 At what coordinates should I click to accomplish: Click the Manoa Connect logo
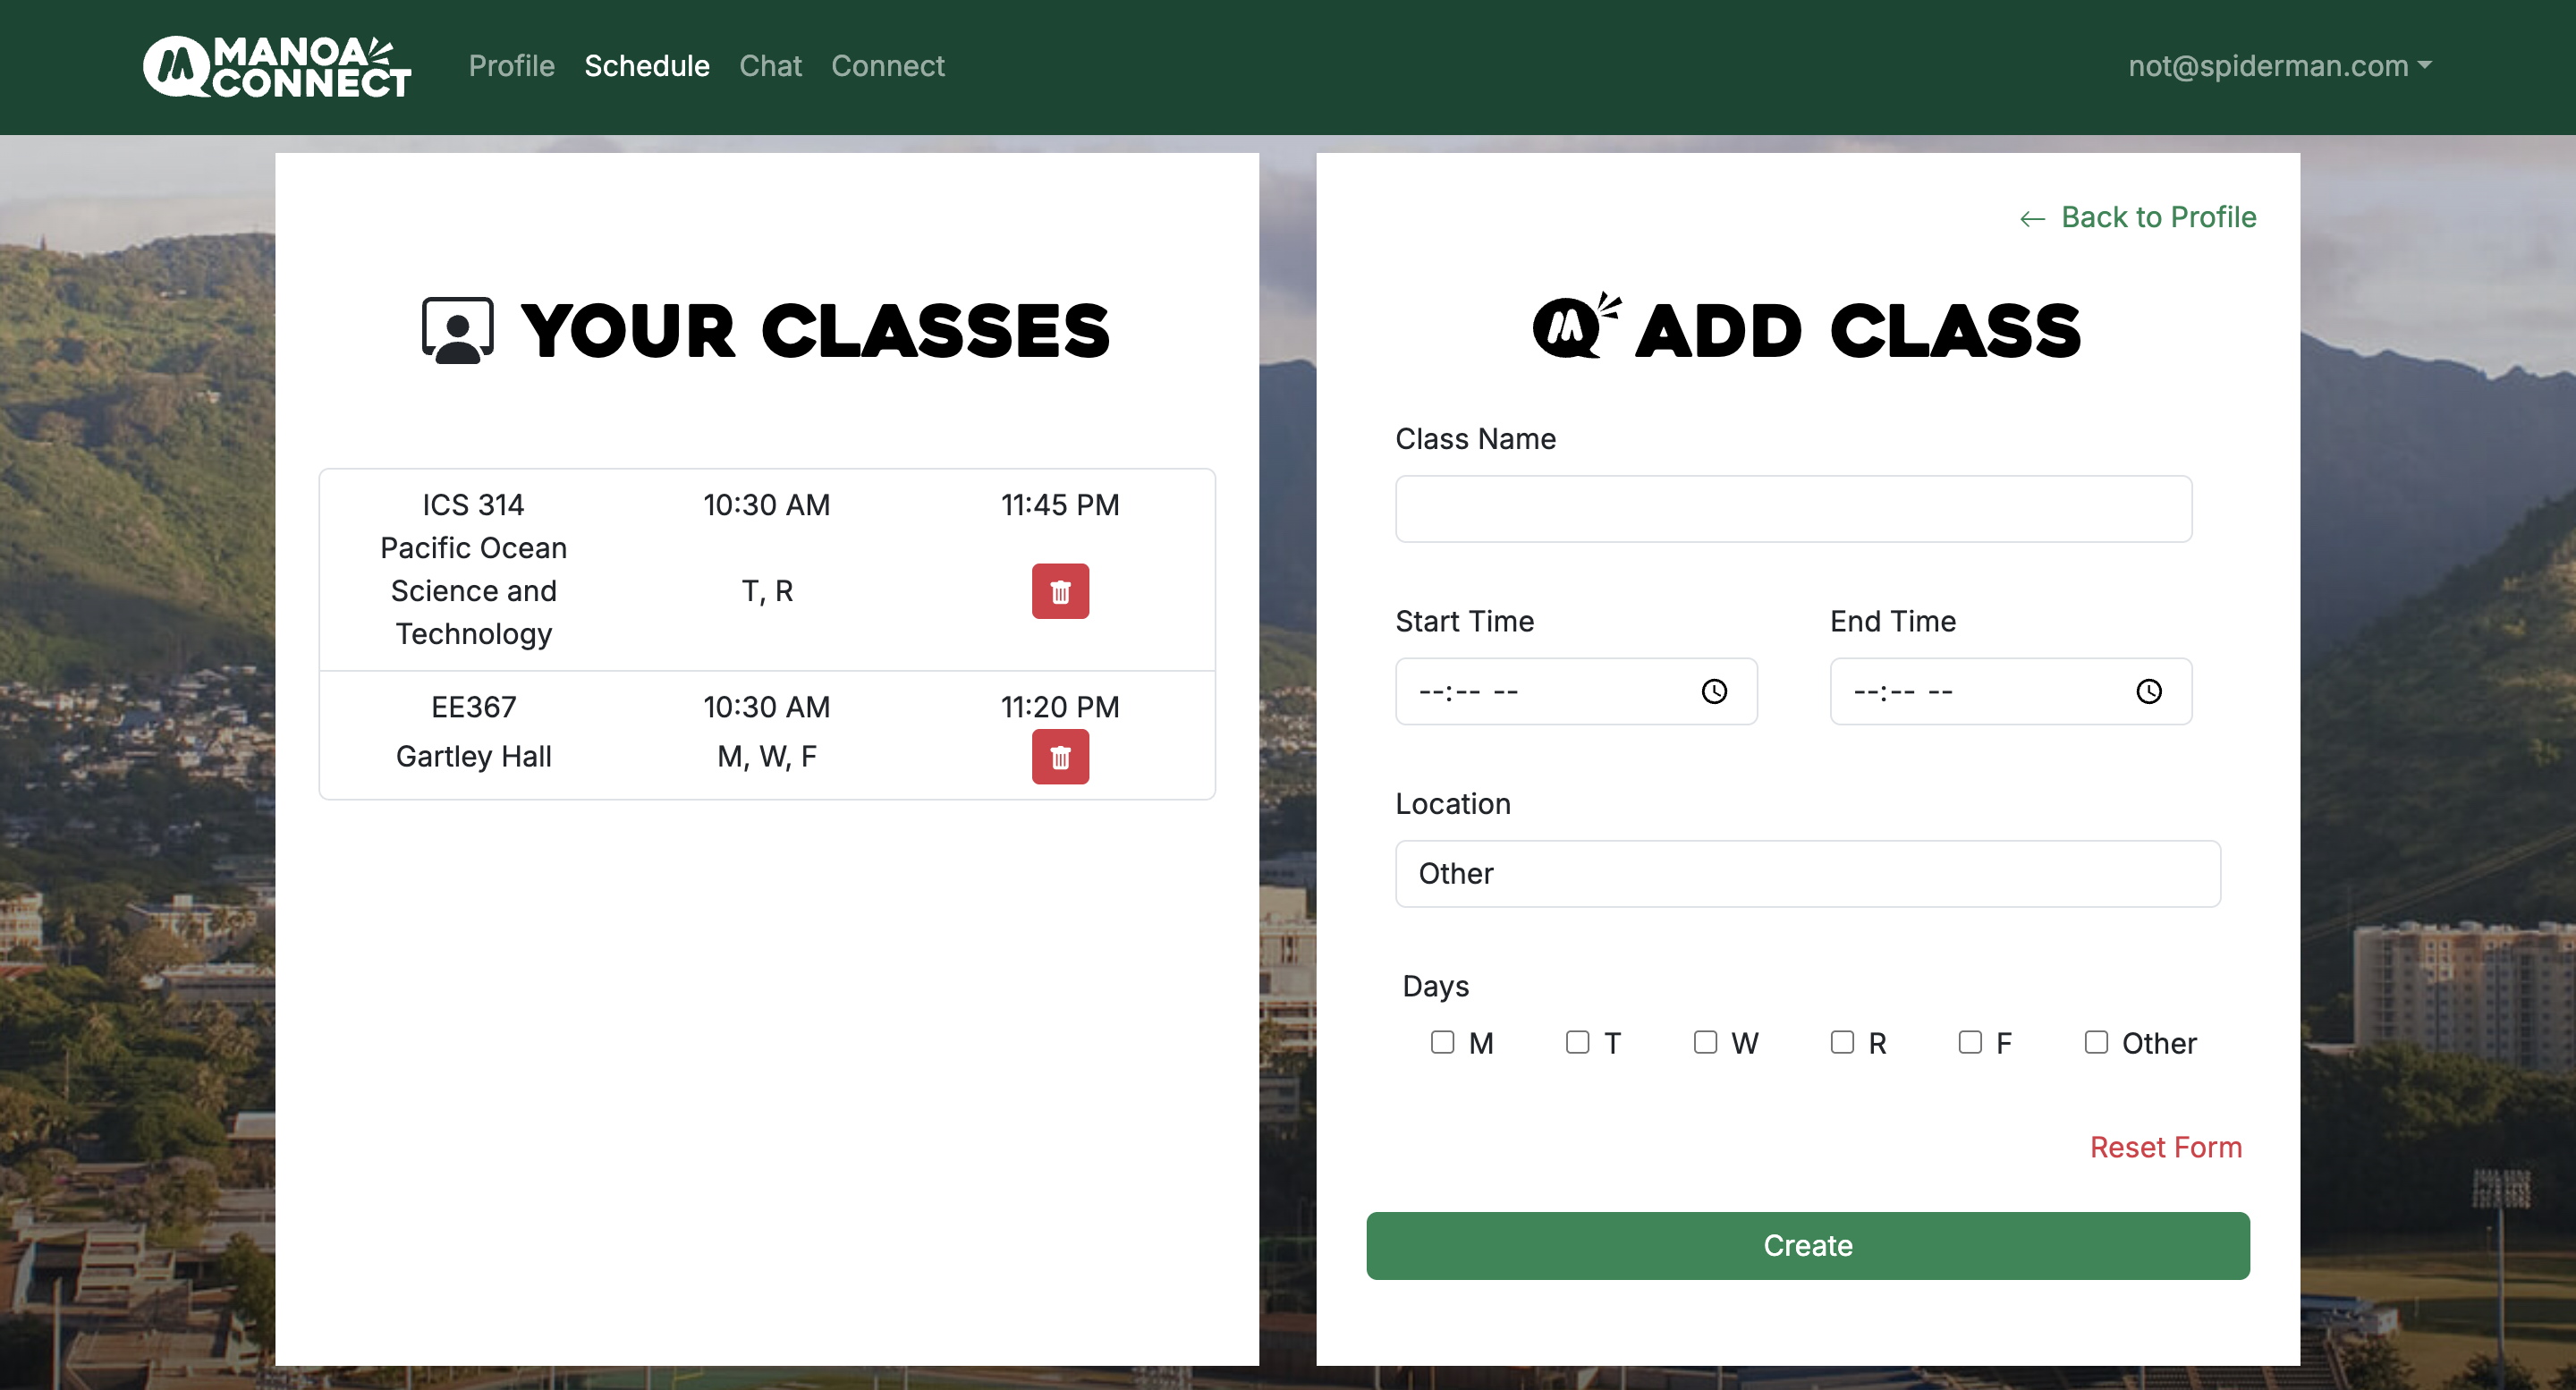click(x=277, y=67)
